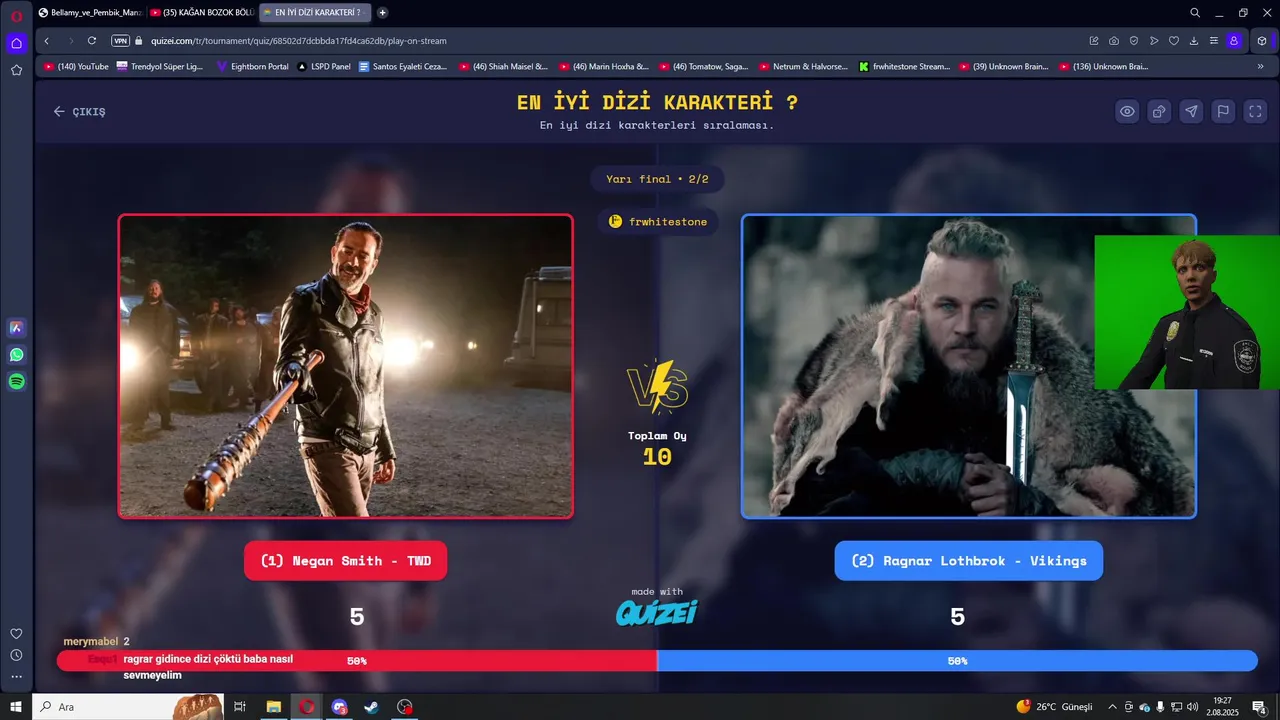The image size is (1280, 720).
Task: Switch to the KAĞAN BOZOK BÖLÜ tab
Action: click(201, 13)
